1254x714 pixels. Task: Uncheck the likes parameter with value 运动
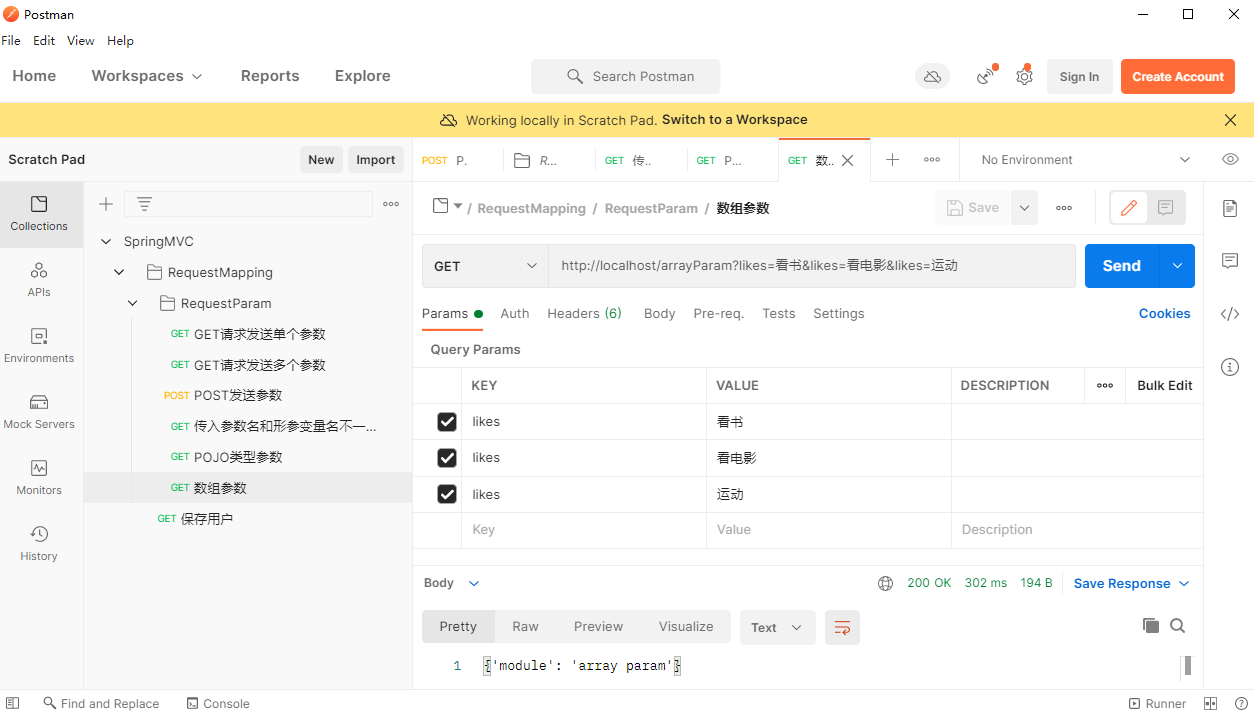(447, 494)
